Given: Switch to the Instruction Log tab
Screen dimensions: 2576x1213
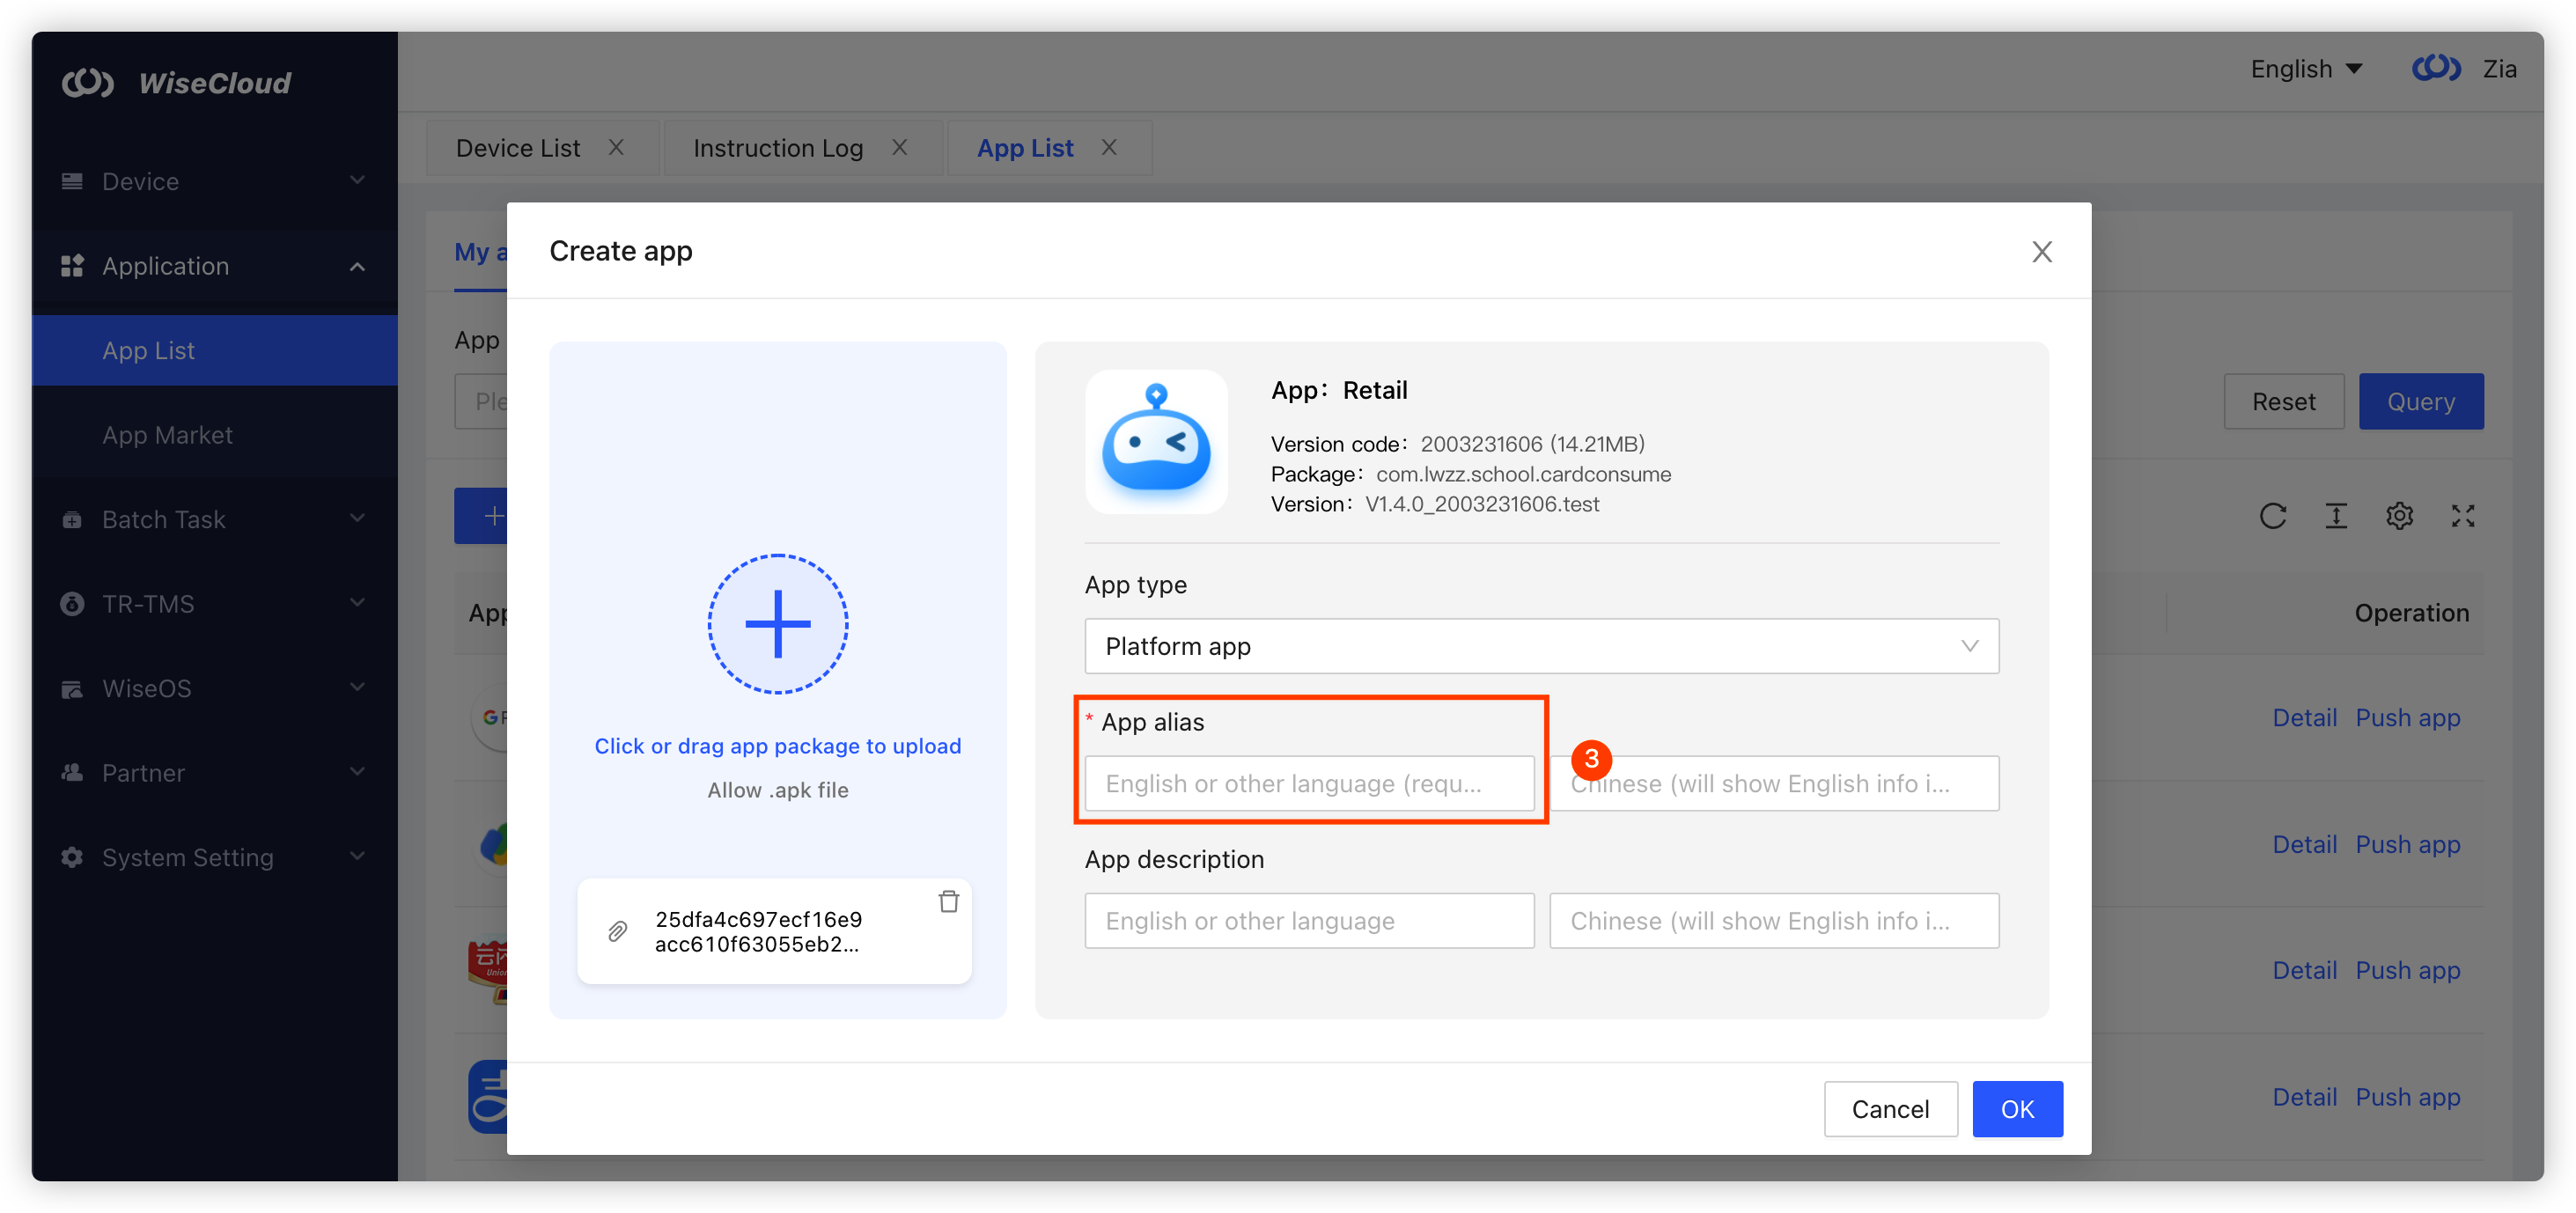Looking at the screenshot, I should point(778,147).
